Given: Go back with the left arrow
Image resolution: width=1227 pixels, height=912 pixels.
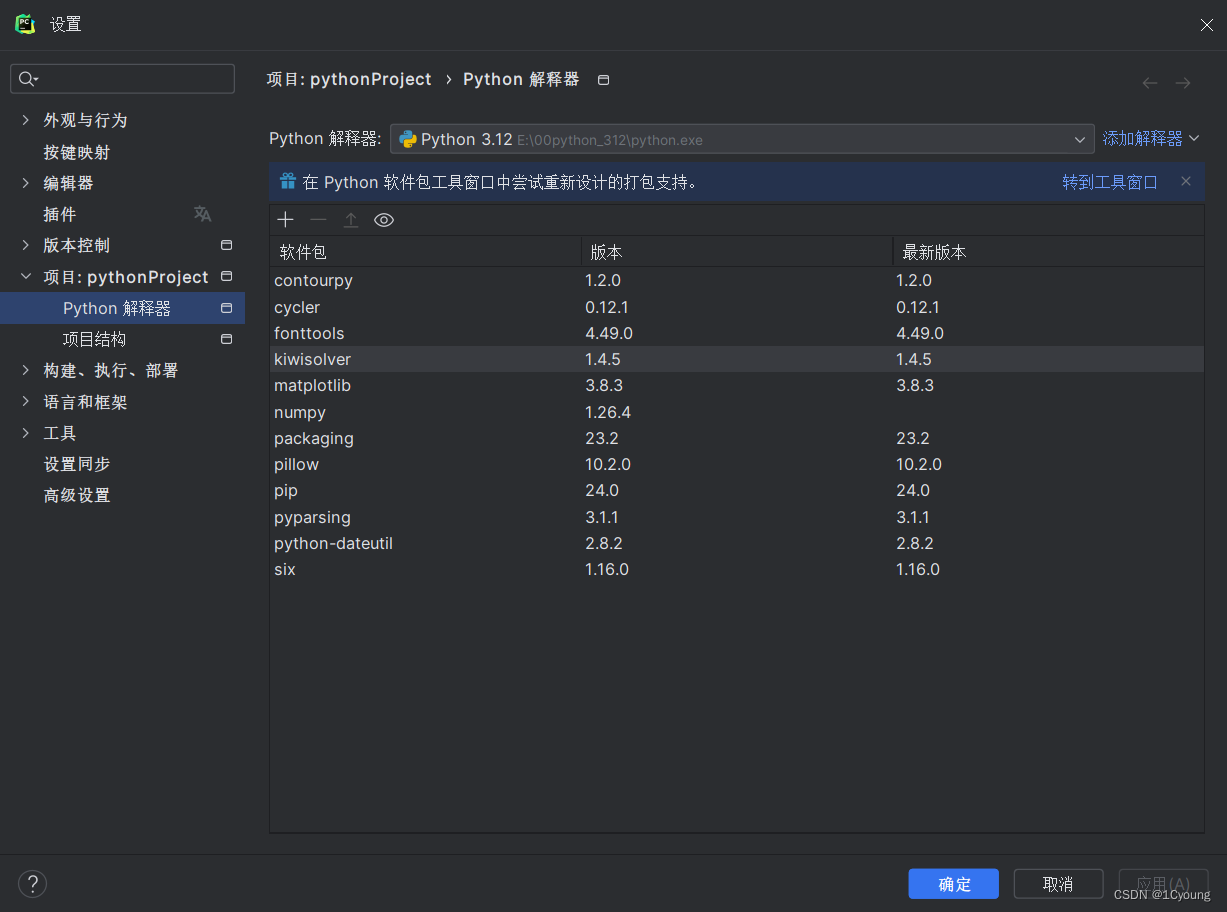Looking at the screenshot, I should [x=1150, y=83].
